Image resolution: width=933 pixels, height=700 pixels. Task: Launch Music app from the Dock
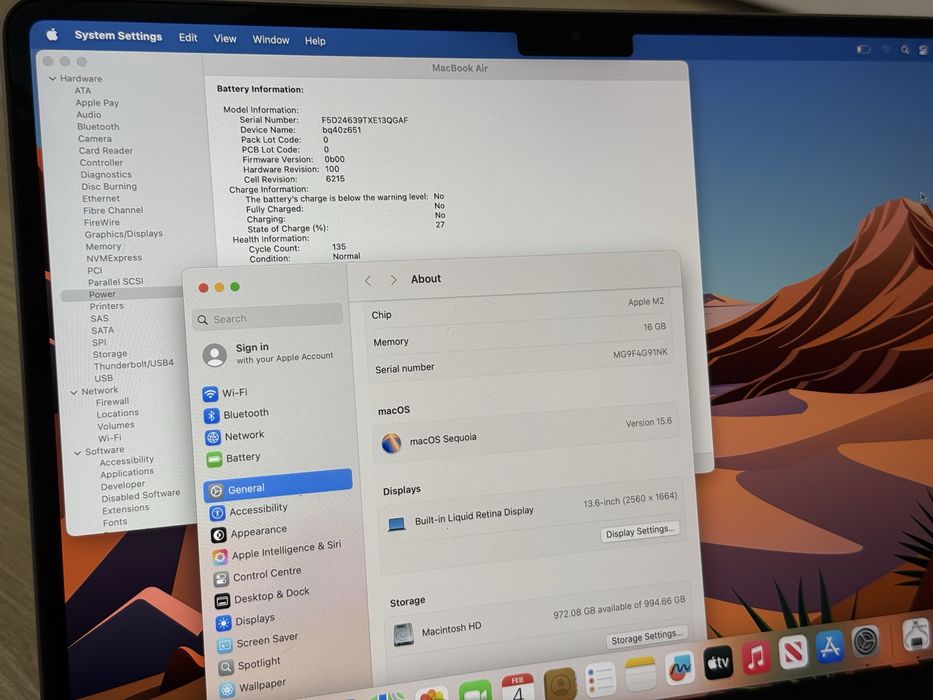pyautogui.click(x=756, y=658)
